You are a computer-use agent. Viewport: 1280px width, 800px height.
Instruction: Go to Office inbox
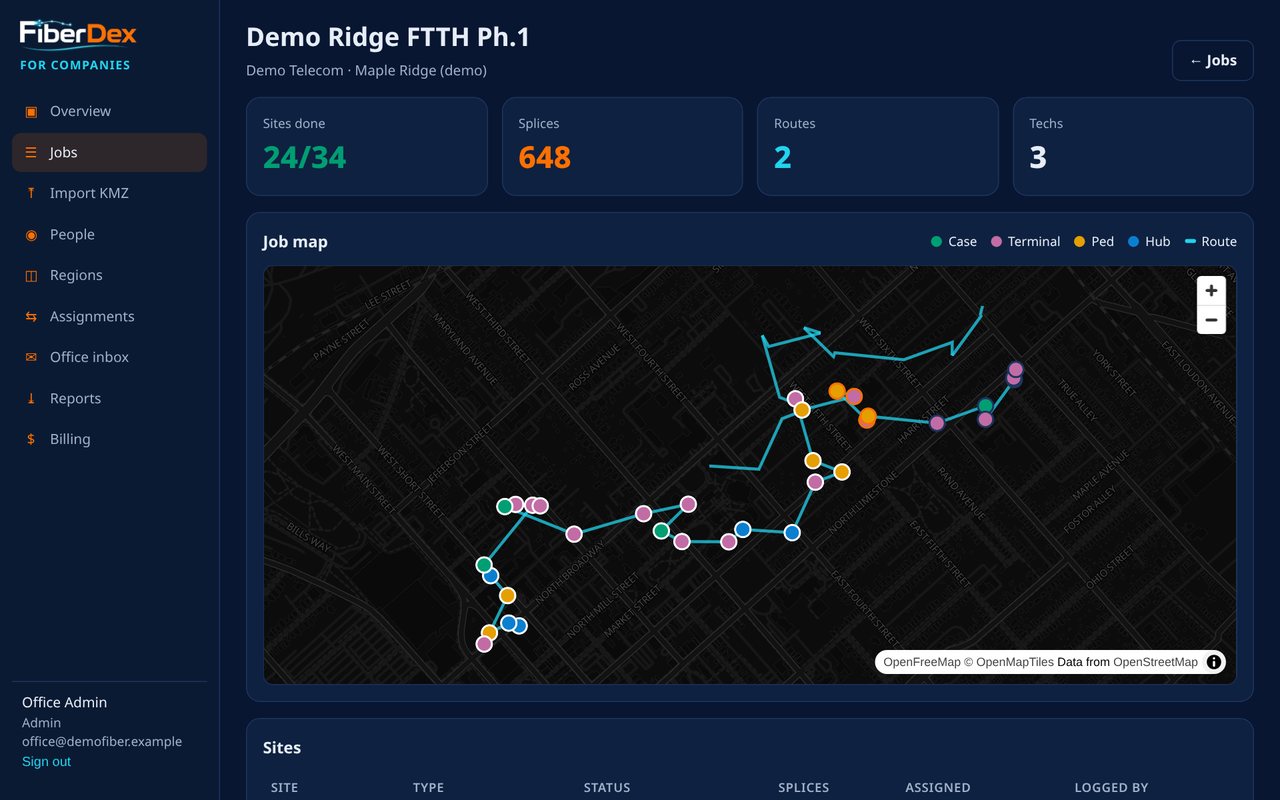[109, 357]
